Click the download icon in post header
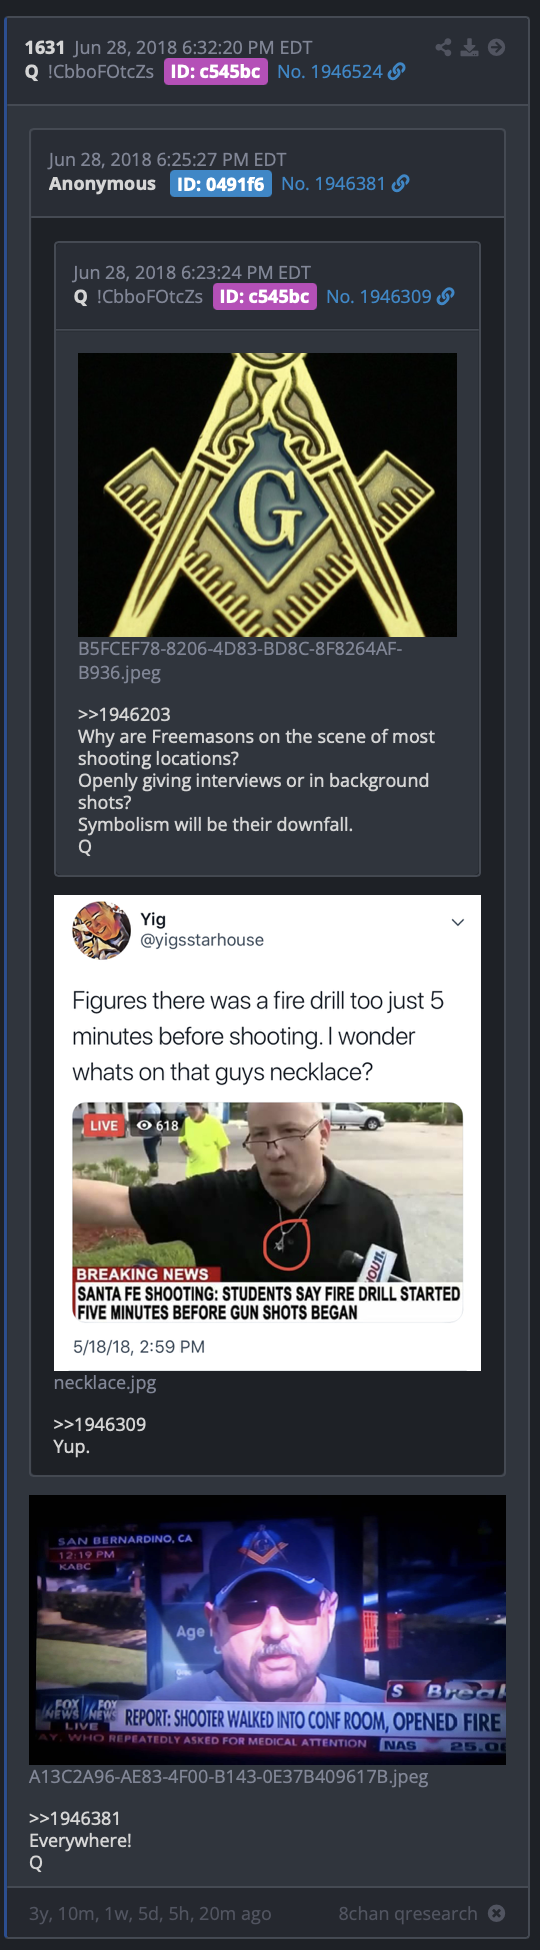The width and height of the screenshot is (540, 1950). (469, 47)
